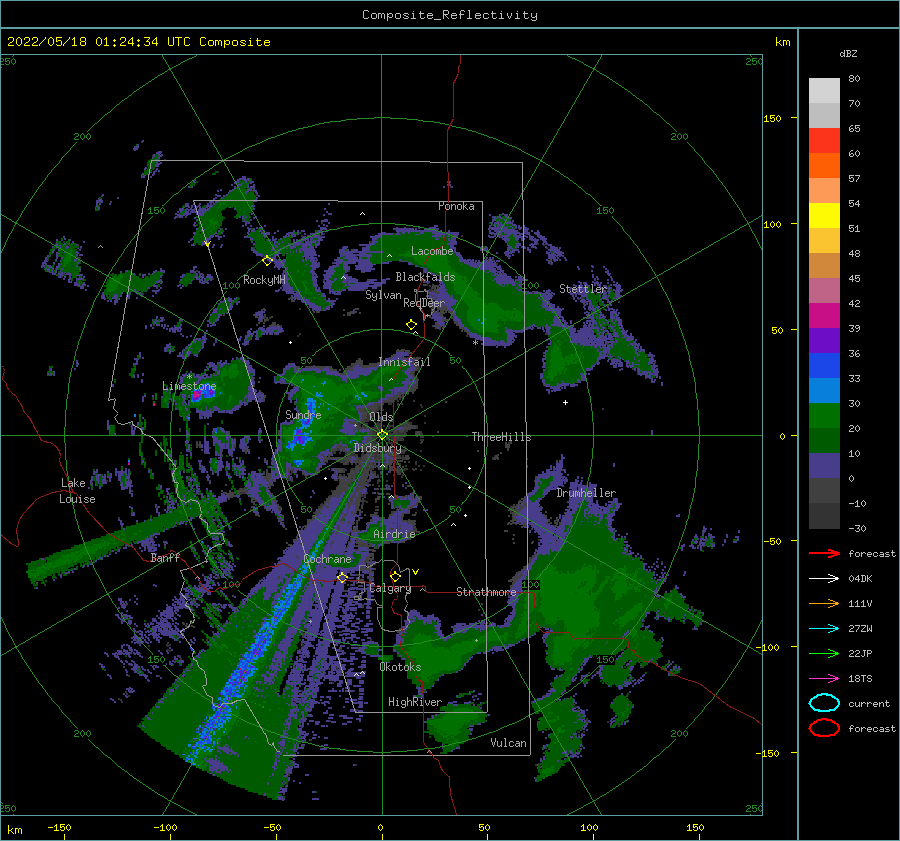900x841 pixels.
Task: Click the RedDeer city label
Action: (x=424, y=303)
